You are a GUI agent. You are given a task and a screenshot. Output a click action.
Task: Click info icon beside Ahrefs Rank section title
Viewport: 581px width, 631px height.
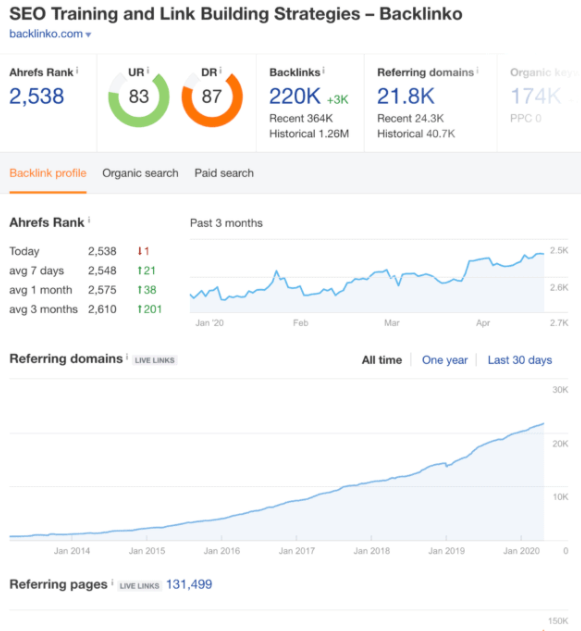(89, 220)
